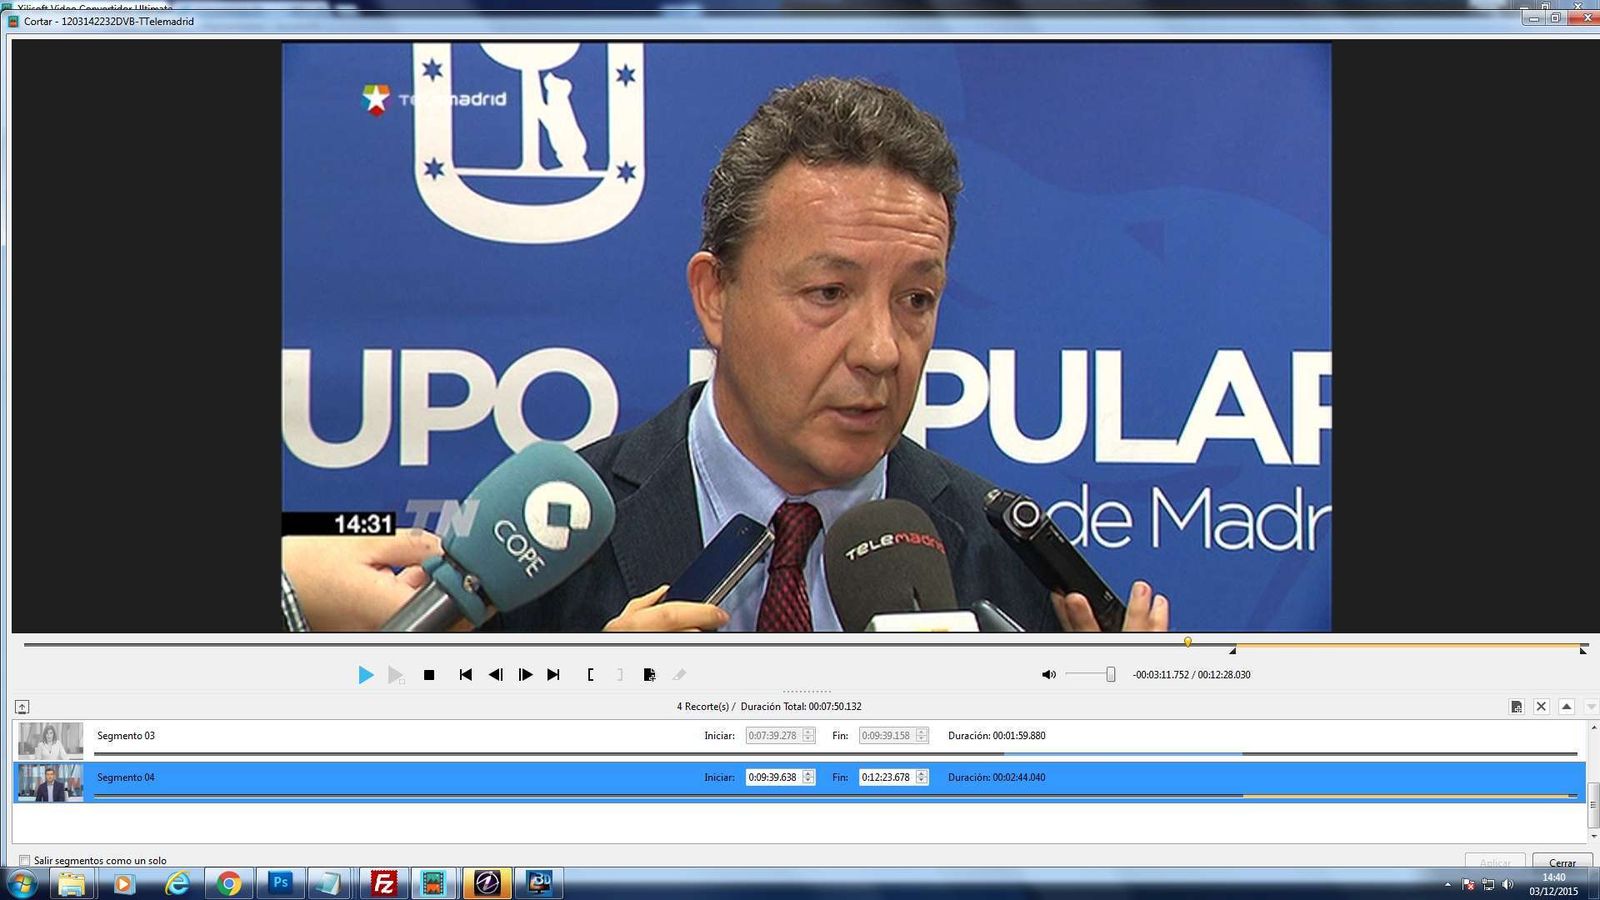Click the Cerrar button

[1562, 862]
